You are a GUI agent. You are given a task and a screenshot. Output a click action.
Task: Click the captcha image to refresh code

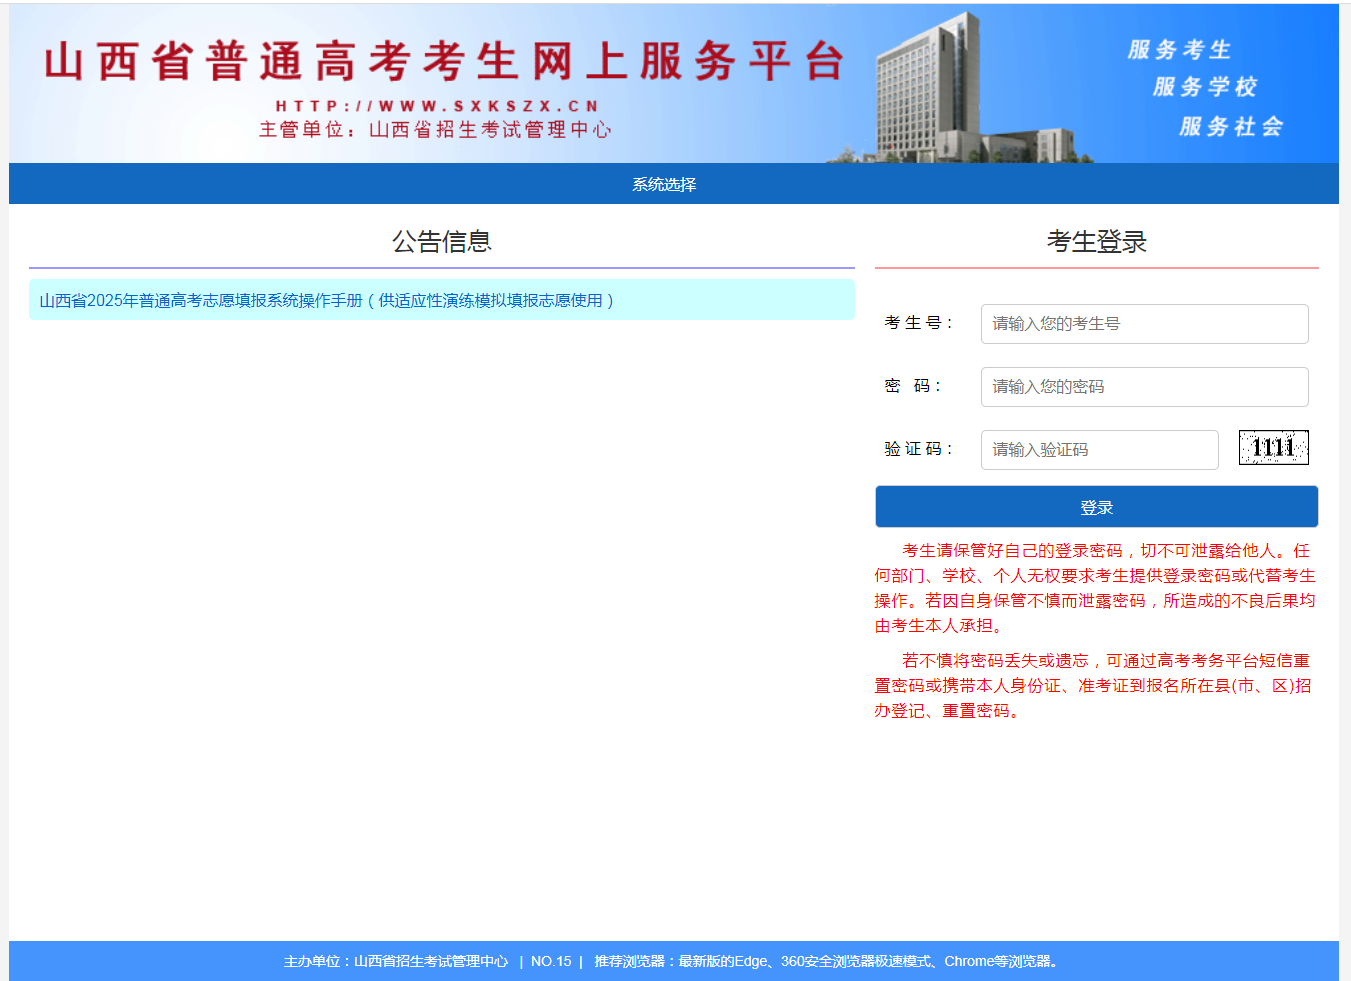click(1273, 447)
